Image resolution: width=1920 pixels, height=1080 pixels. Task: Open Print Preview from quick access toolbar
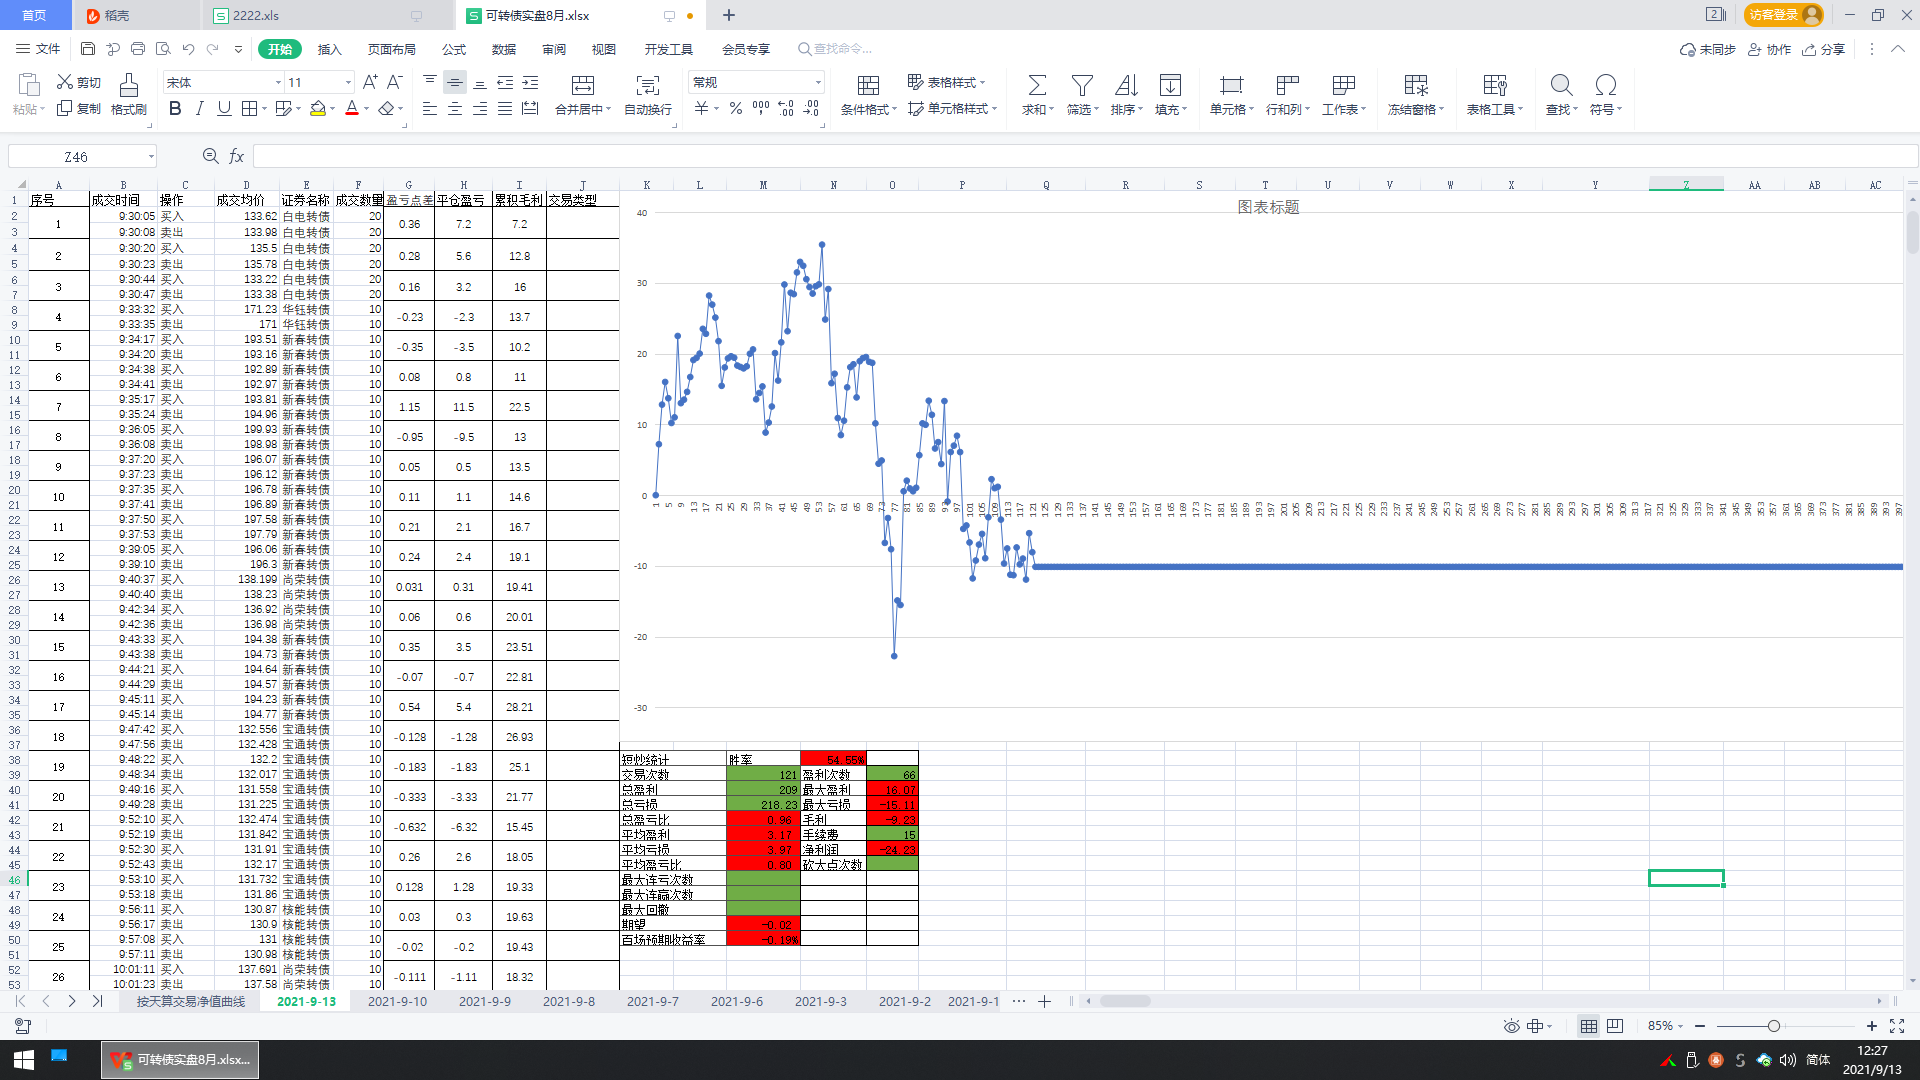tap(163, 49)
